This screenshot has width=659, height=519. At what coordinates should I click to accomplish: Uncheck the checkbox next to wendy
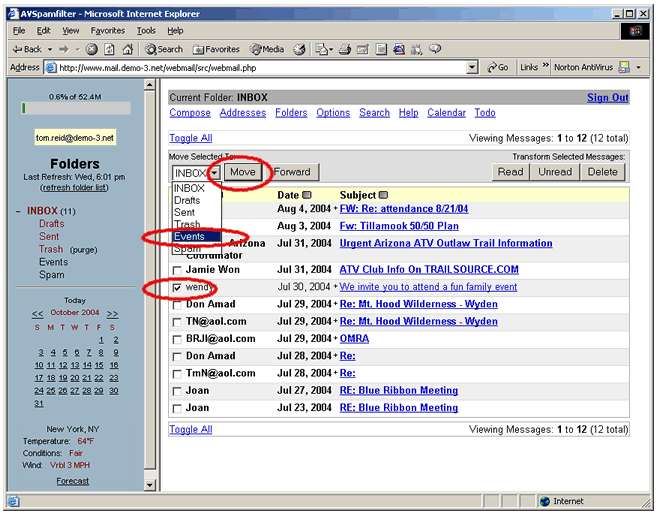[x=177, y=287]
